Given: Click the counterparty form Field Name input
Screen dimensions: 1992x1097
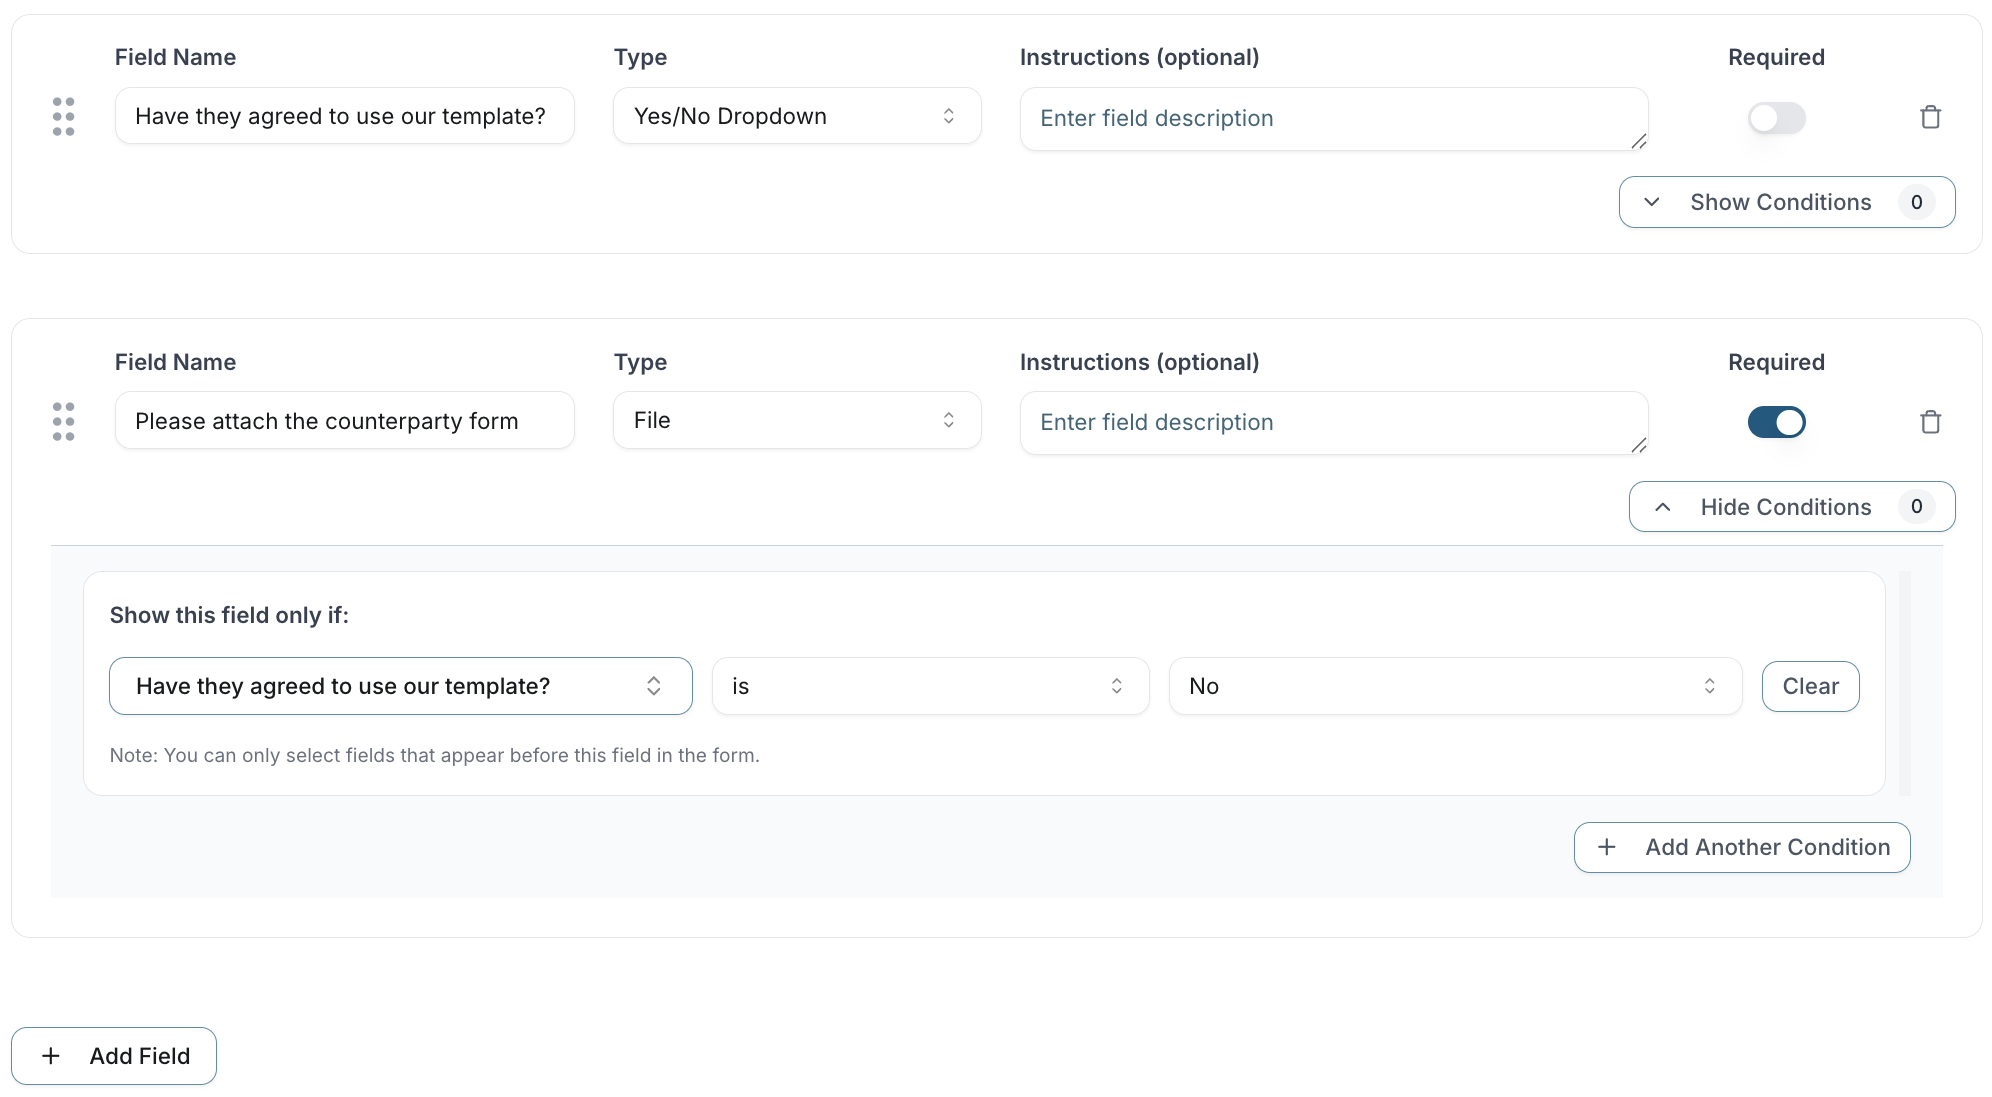Looking at the screenshot, I should pos(344,421).
